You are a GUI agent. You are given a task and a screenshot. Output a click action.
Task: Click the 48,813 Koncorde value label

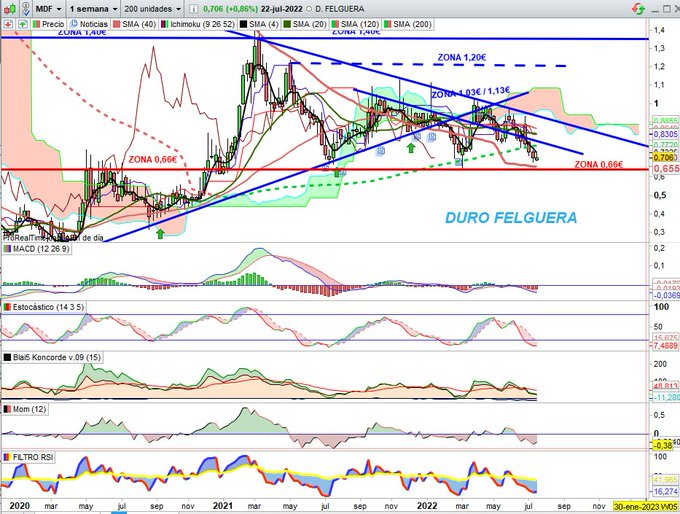(666, 386)
